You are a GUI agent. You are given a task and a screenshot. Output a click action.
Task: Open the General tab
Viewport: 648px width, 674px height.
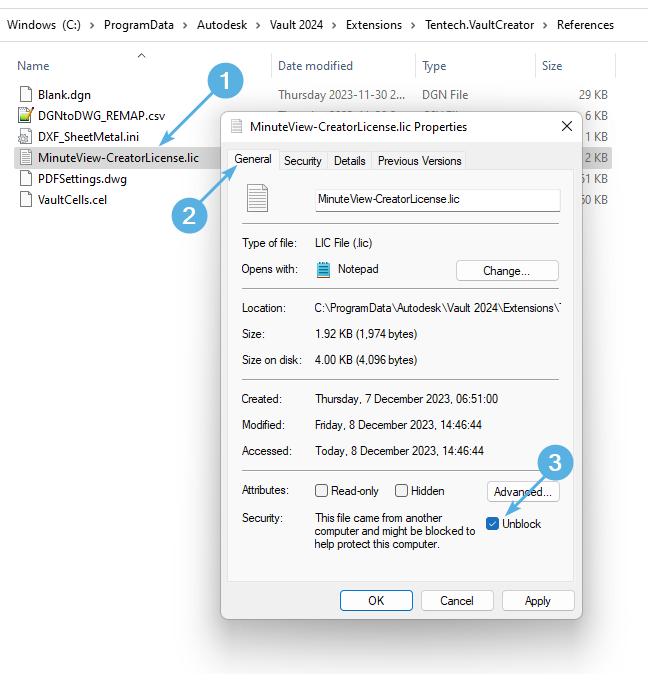253,159
